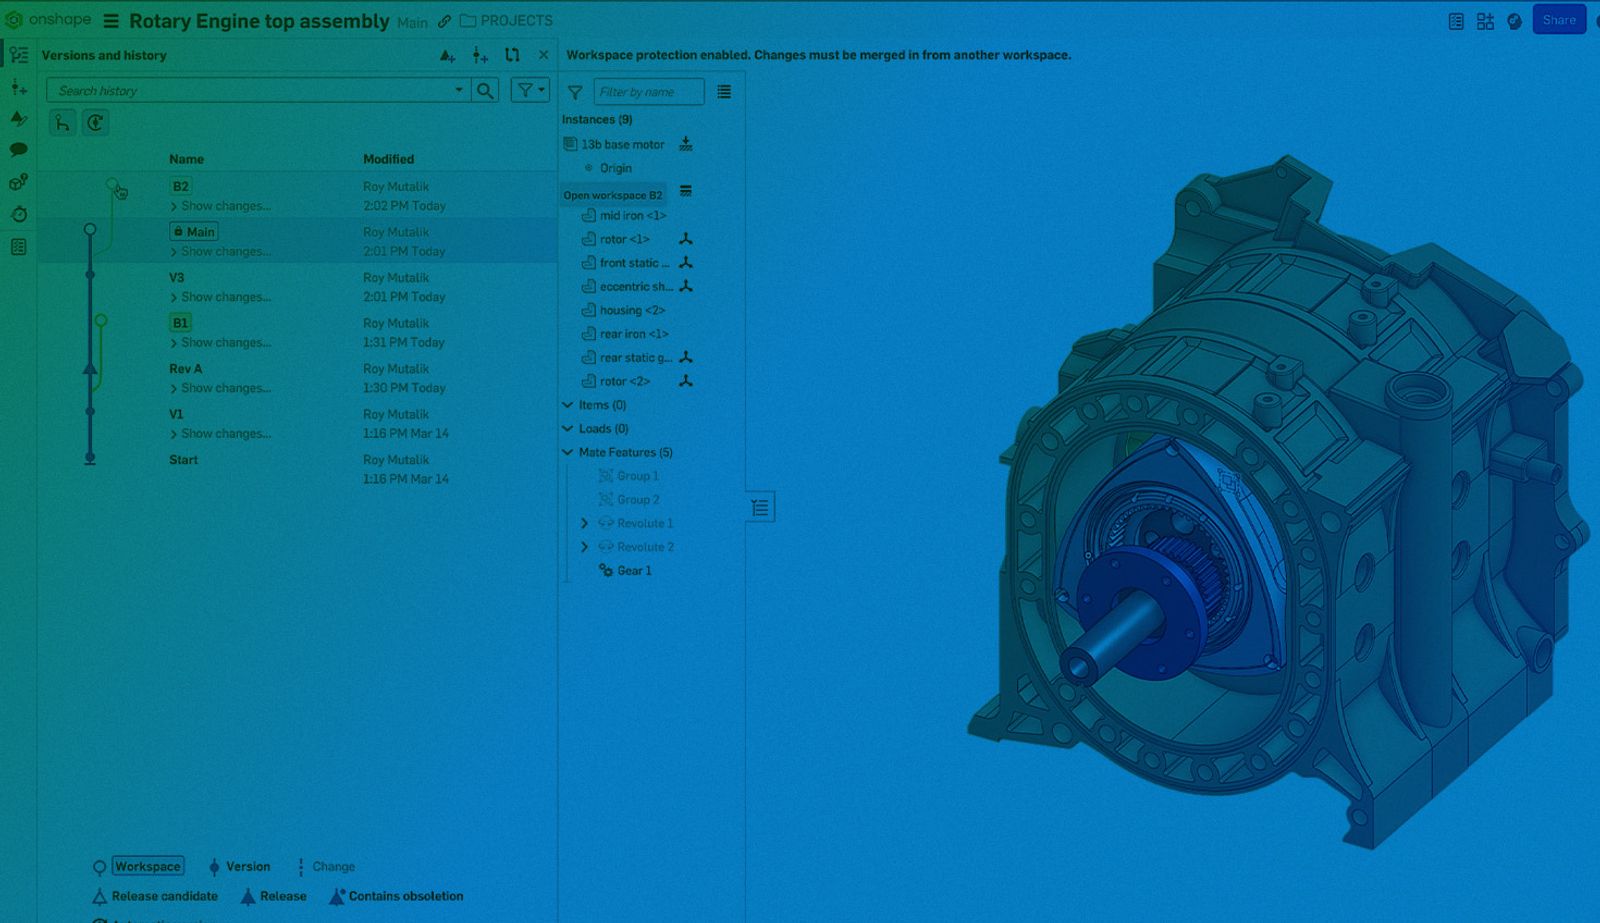Toggle the Workspace legend filter
Screen dimensions: 1600x923
(147, 867)
